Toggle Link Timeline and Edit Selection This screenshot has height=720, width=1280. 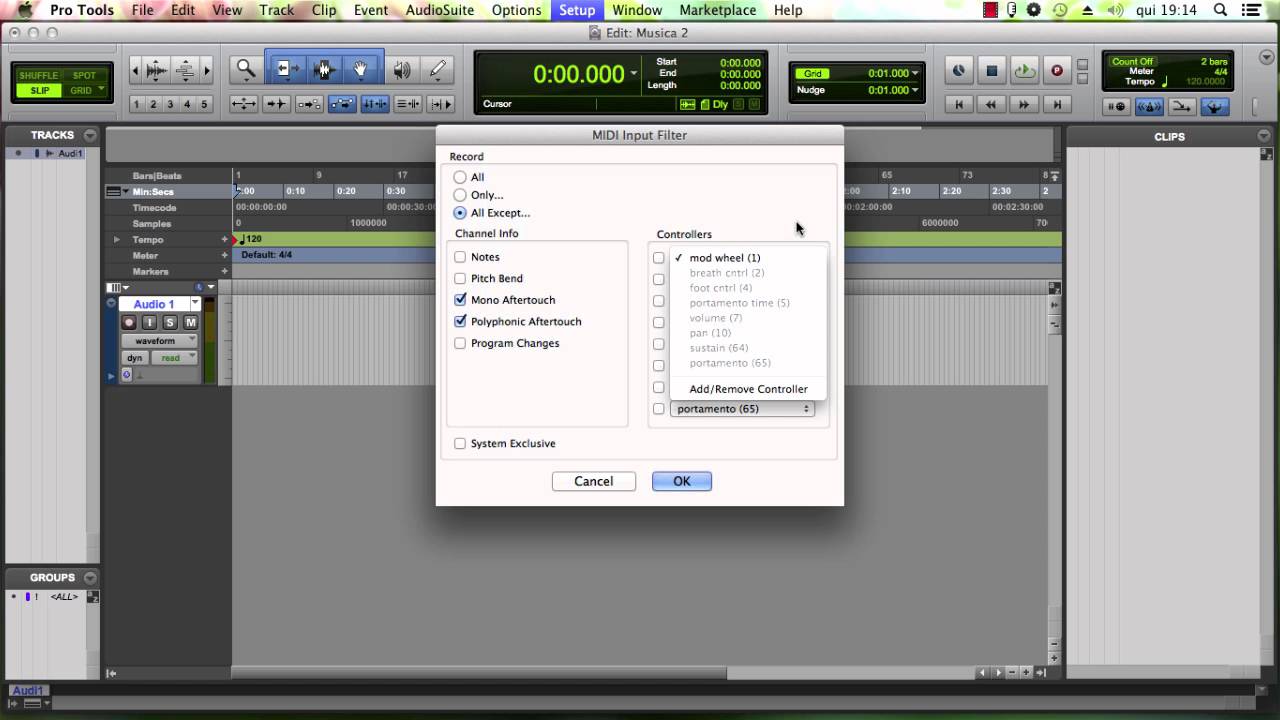(x=375, y=103)
